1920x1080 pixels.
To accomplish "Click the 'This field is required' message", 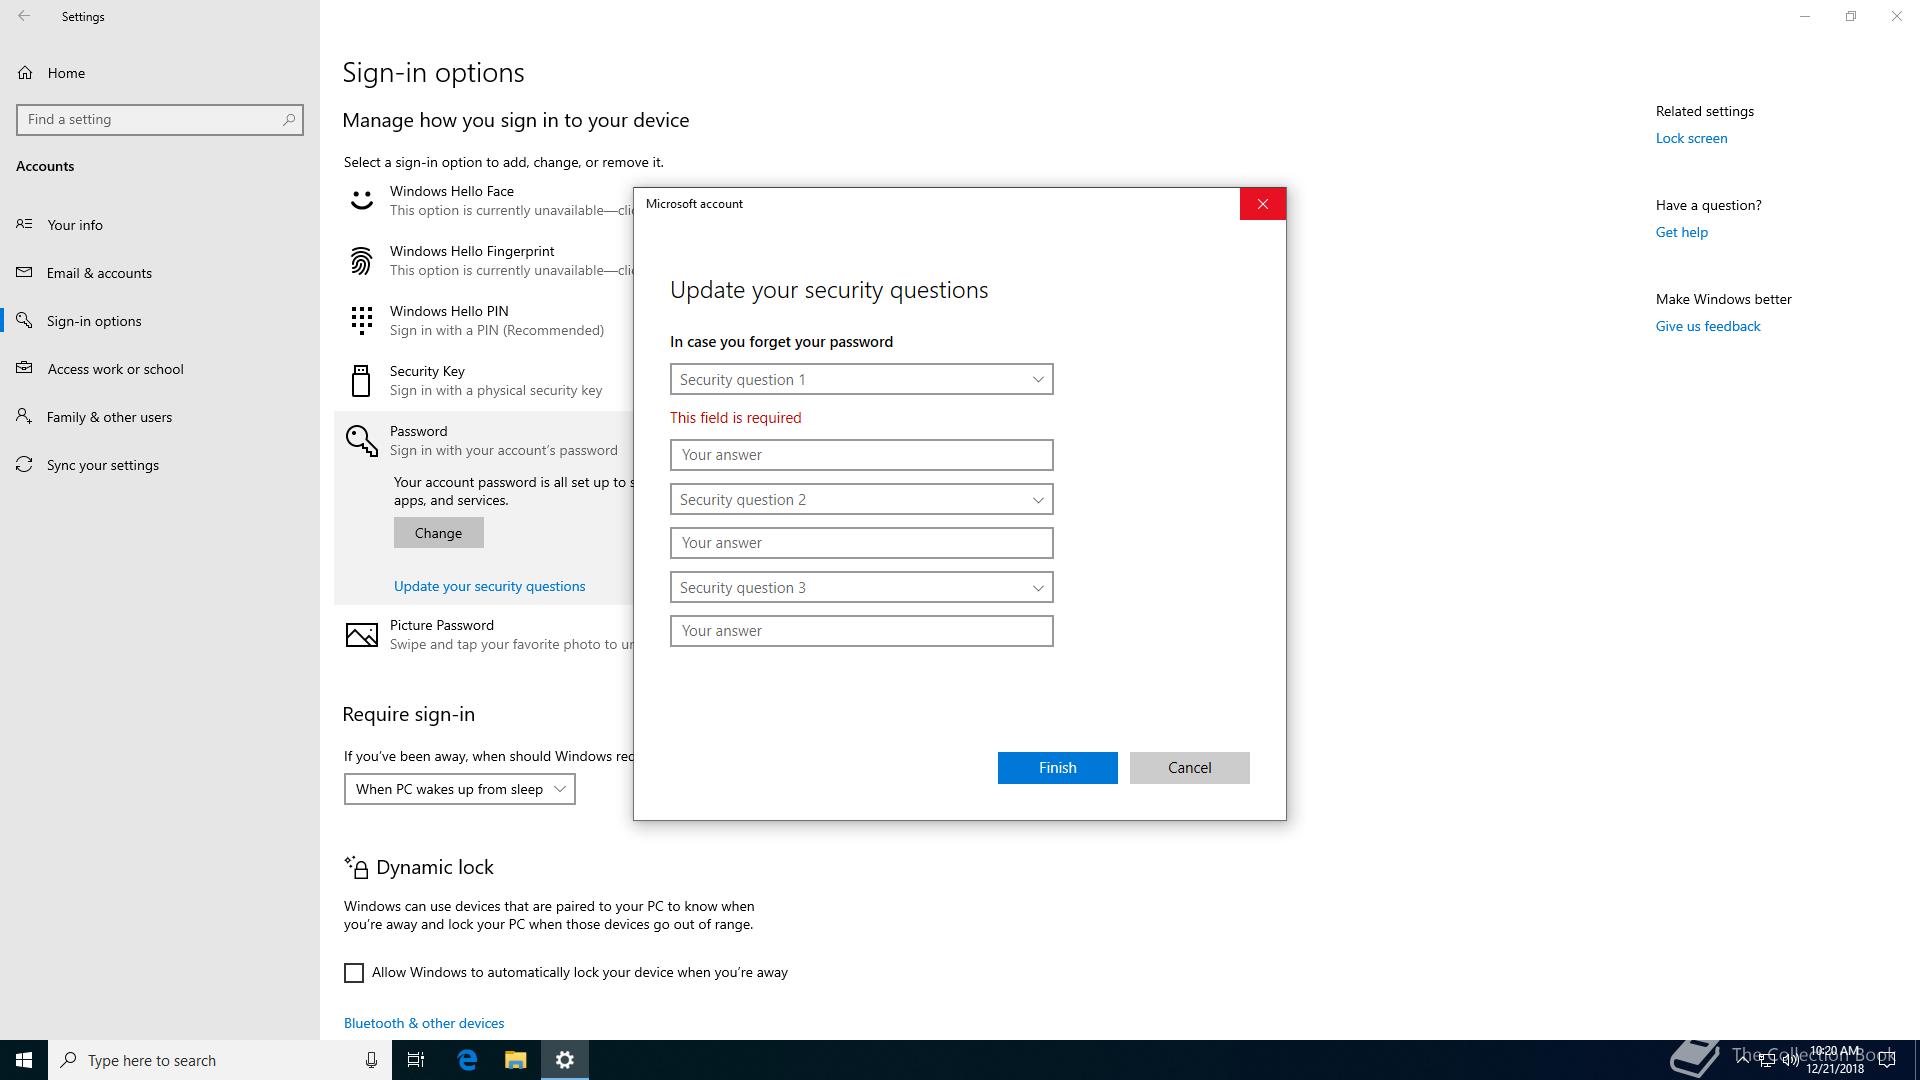I will coord(735,418).
